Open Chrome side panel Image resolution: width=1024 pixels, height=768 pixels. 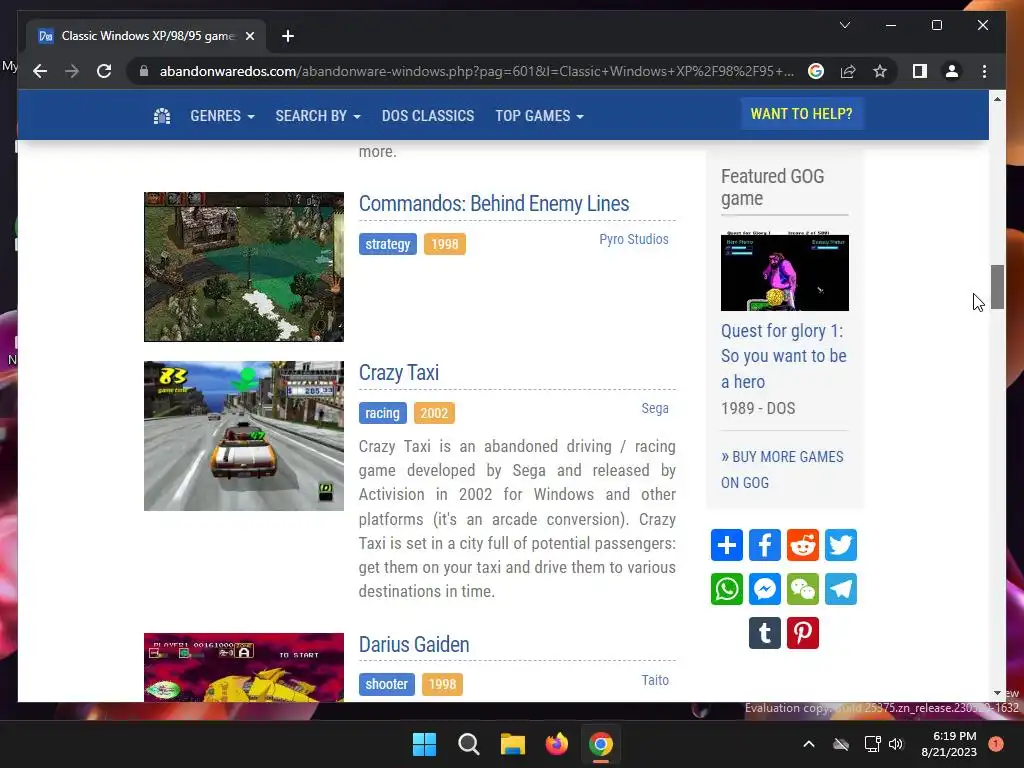point(920,71)
